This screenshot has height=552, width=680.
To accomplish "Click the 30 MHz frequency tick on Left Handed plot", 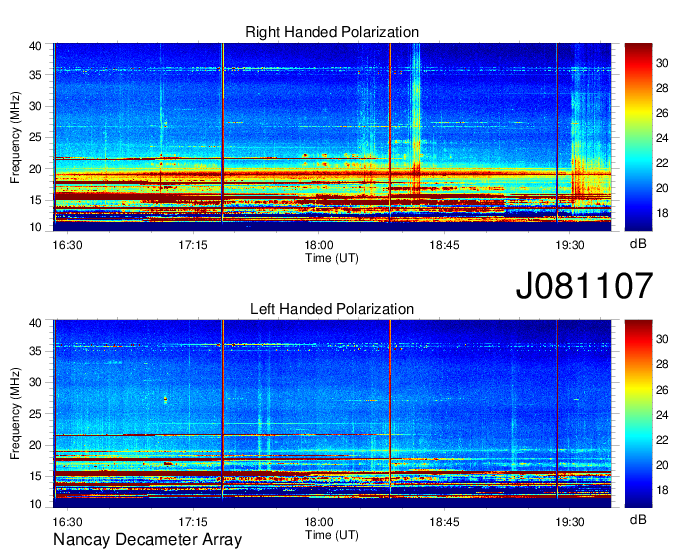I will [36, 382].
